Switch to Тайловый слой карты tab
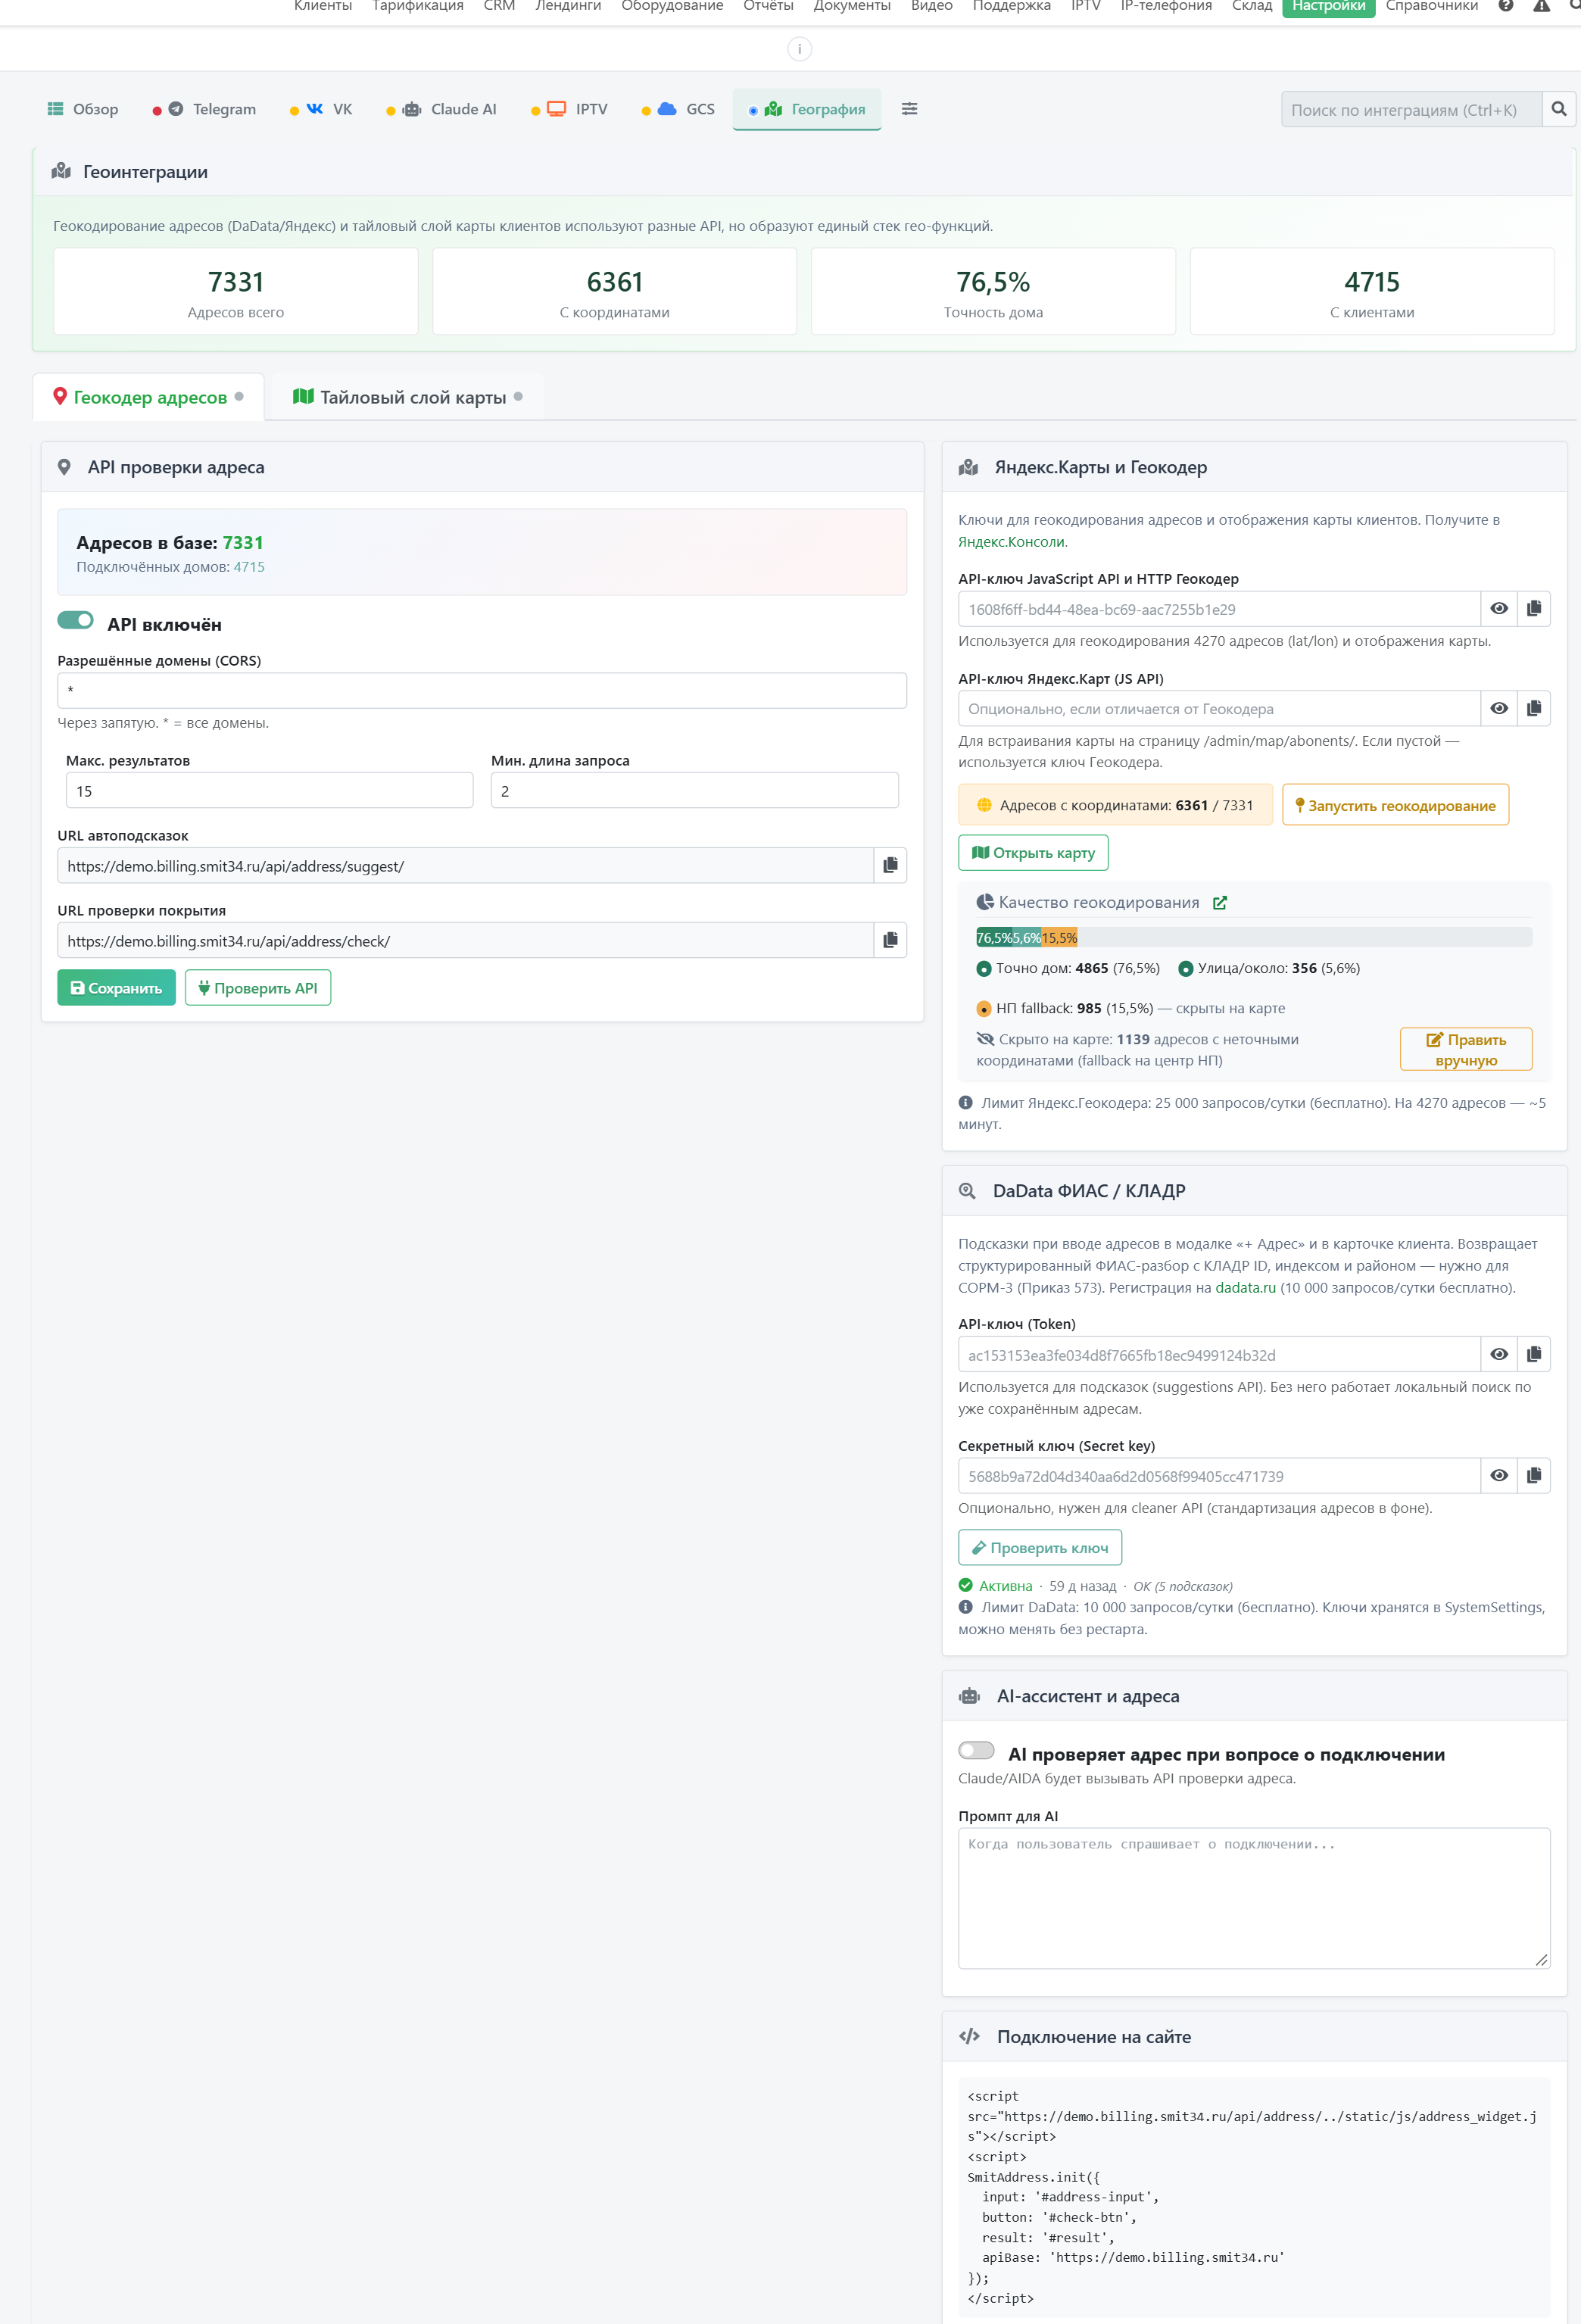Image resolution: width=1581 pixels, height=2324 pixels. [408, 397]
